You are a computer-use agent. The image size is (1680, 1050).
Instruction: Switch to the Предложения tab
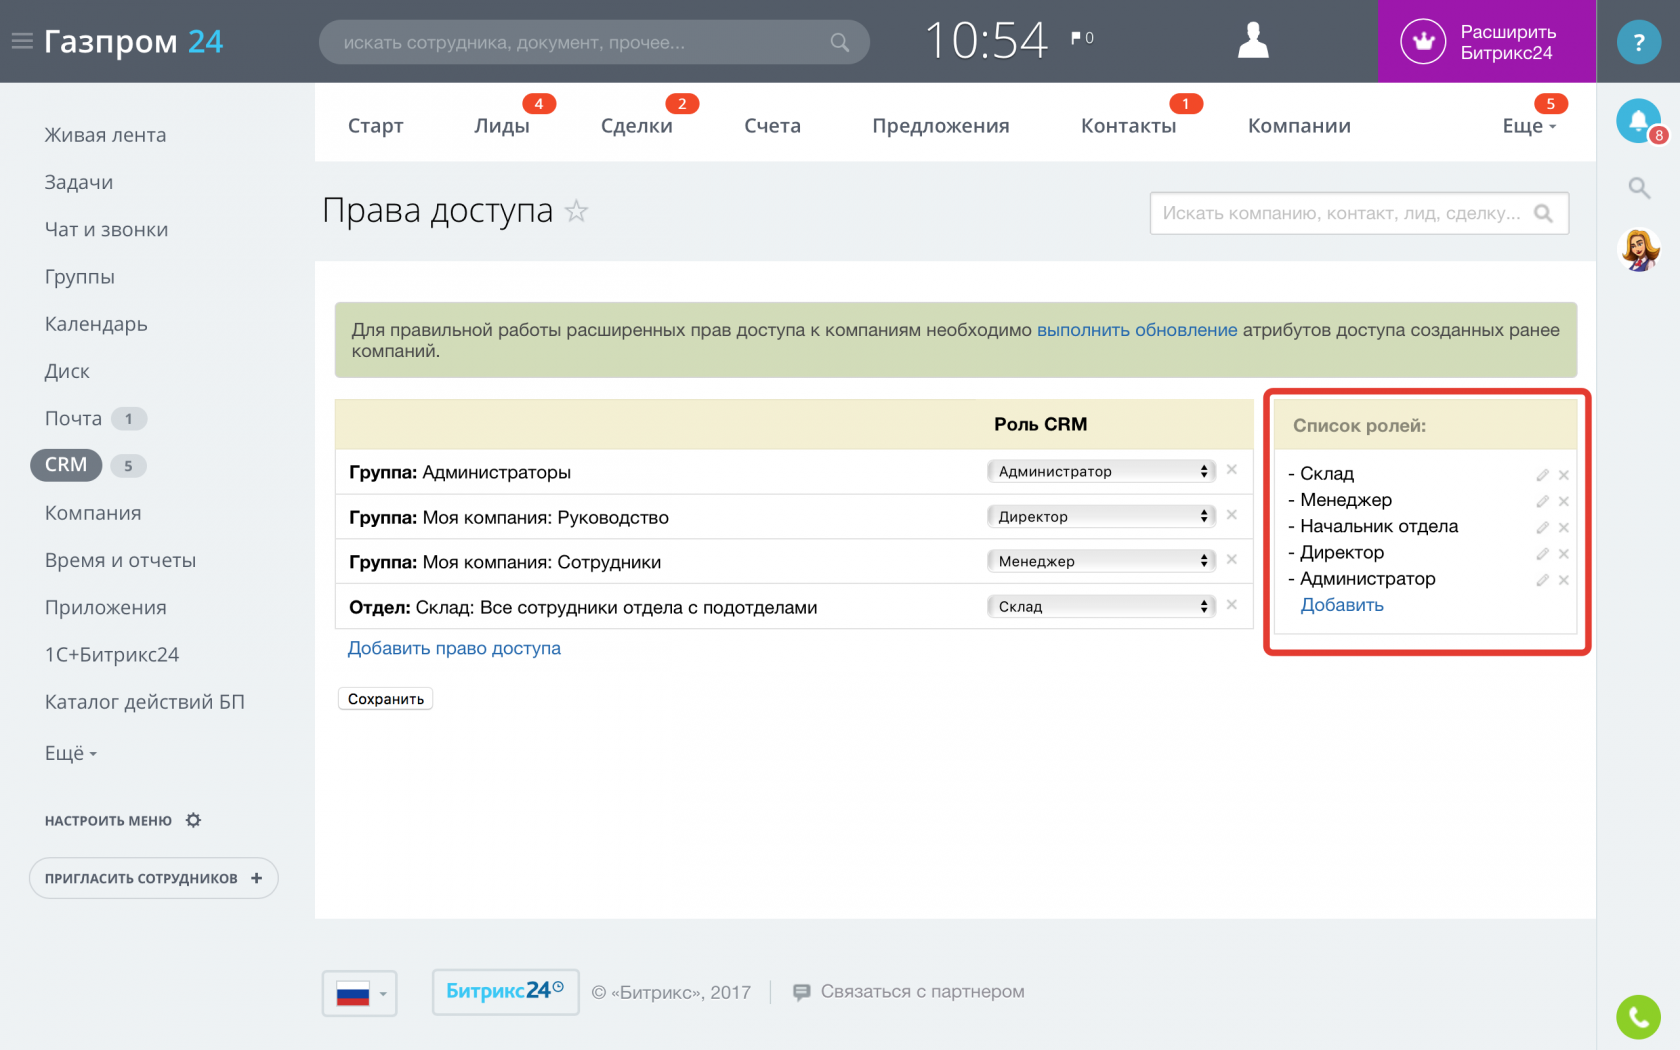click(x=941, y=126)
